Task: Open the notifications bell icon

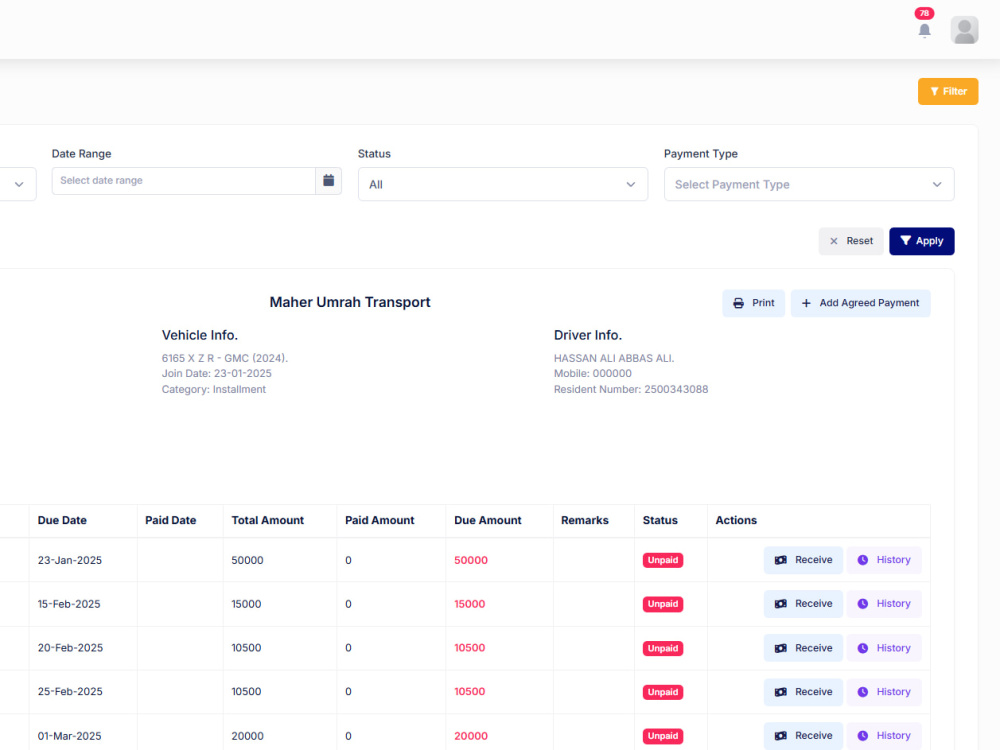Action: coord(924,30)
